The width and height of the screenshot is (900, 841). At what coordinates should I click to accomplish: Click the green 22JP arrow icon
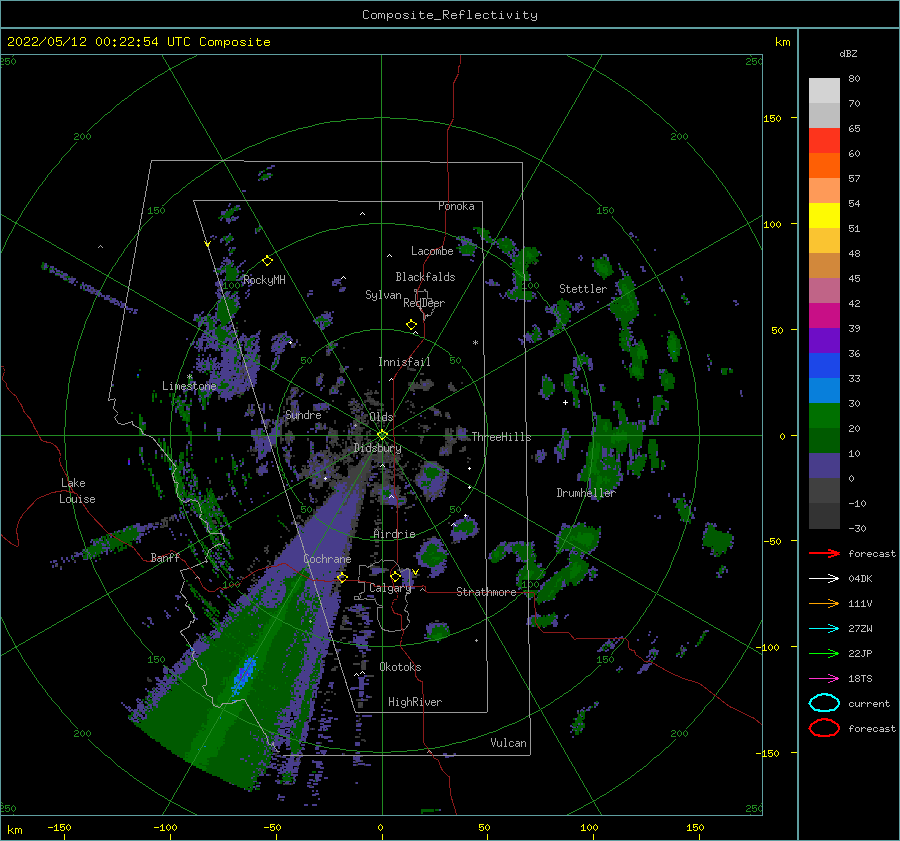click(824, 653)
